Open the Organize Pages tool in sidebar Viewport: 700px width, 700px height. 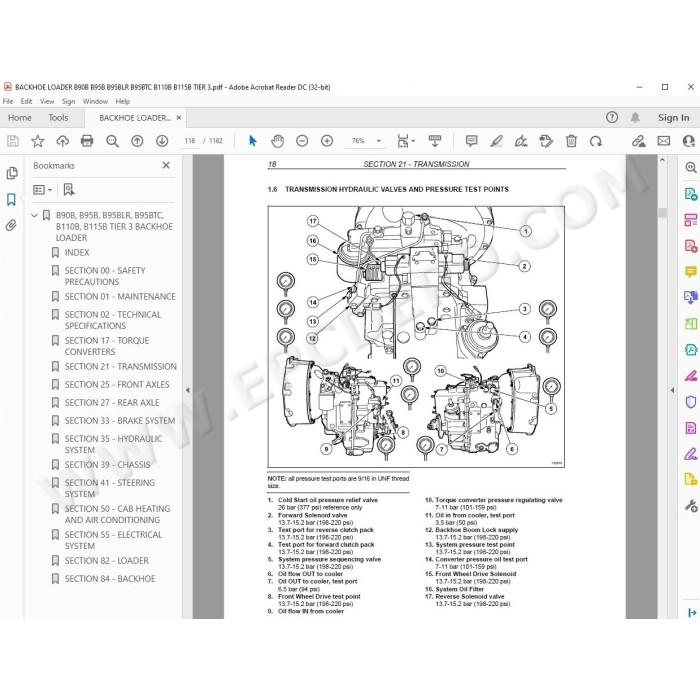click(691, 324)
